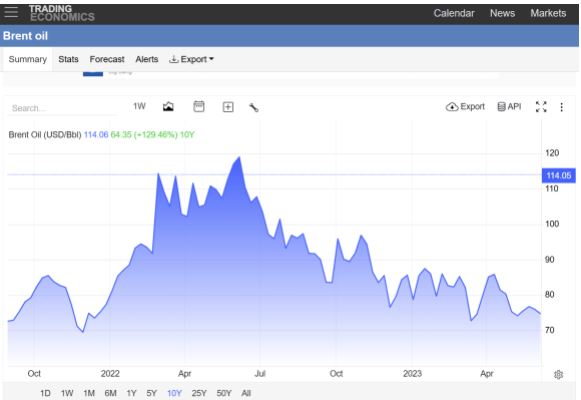Go to Trading Economics home logo
The height and width of the screenshot is (400, 581).
[x=62, y=13]
